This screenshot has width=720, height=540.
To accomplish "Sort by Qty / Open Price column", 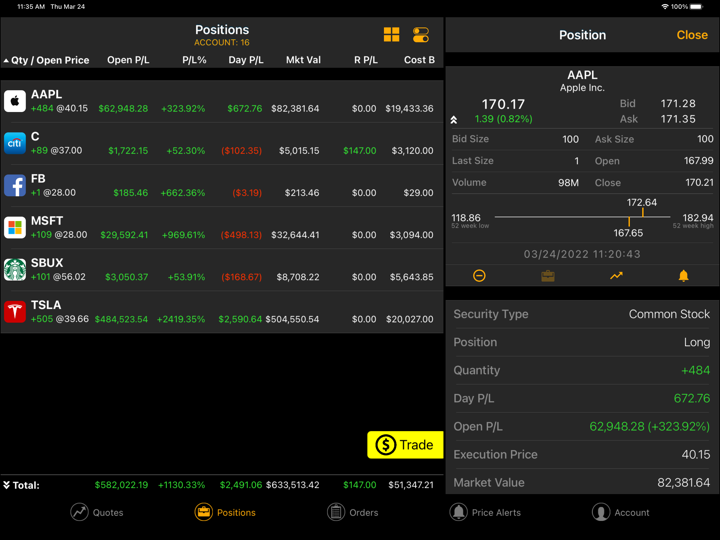I will pyautogui.click(x=48, y=60).
